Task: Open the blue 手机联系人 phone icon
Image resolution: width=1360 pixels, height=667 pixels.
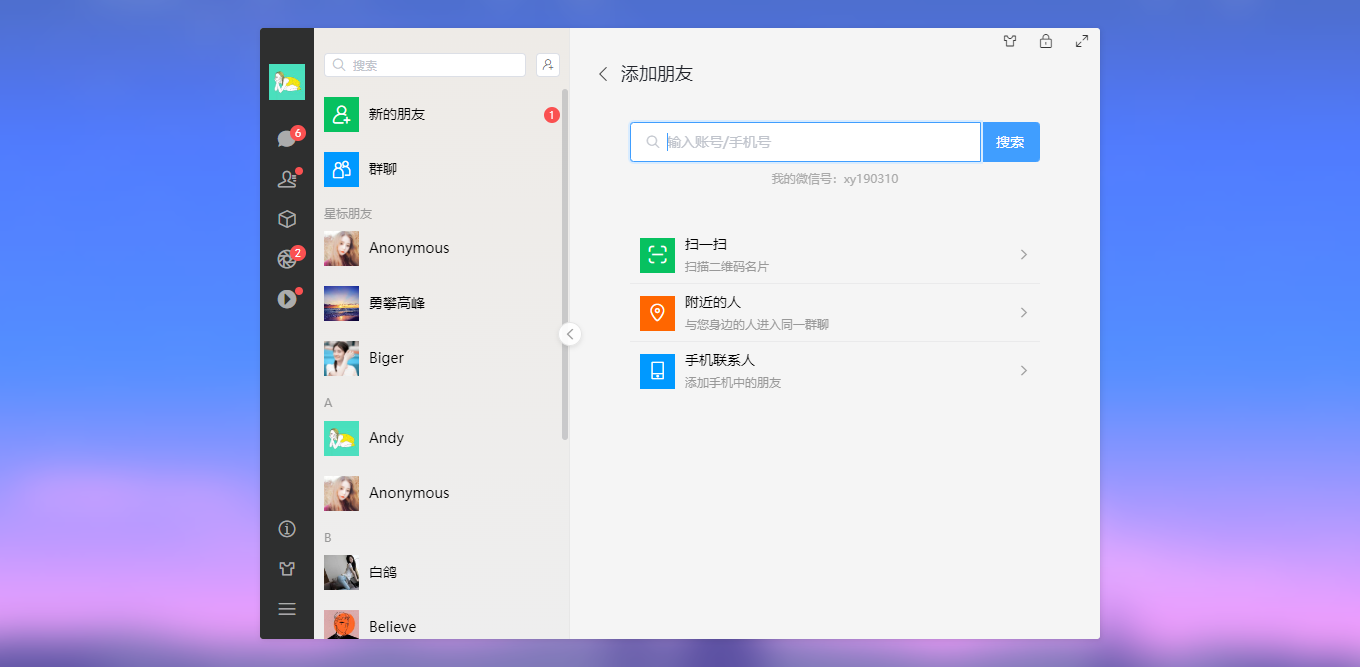Action: coord(657,370)
